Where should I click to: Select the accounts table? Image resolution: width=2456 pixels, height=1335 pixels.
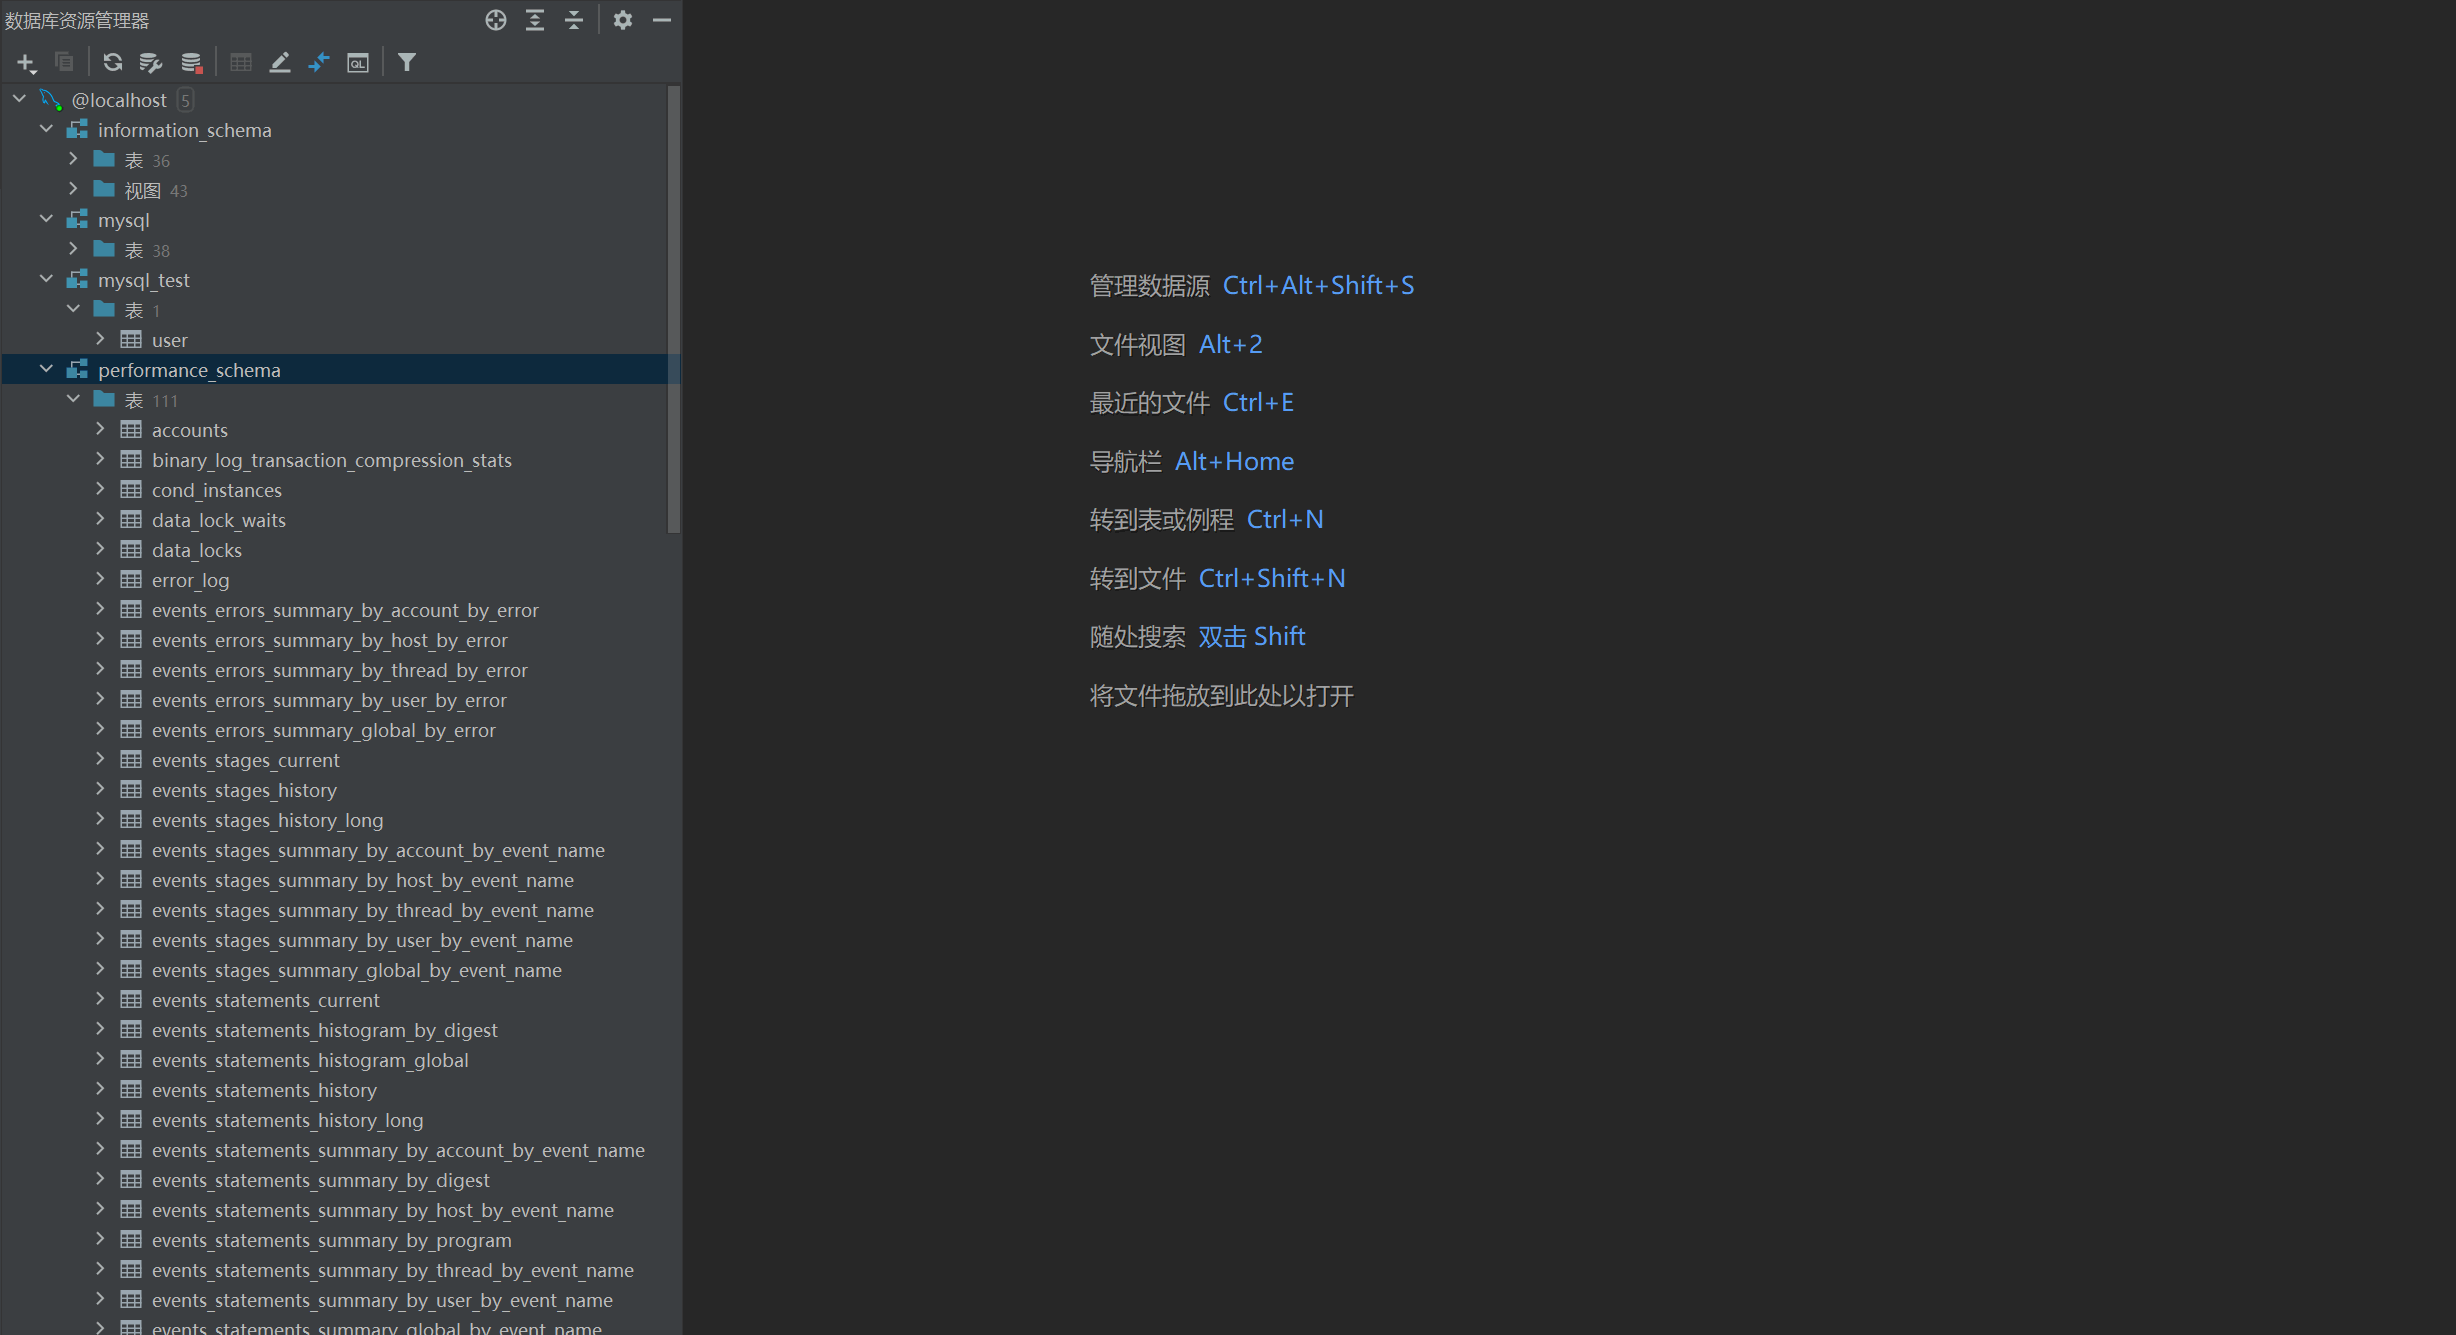click(189, 430)
